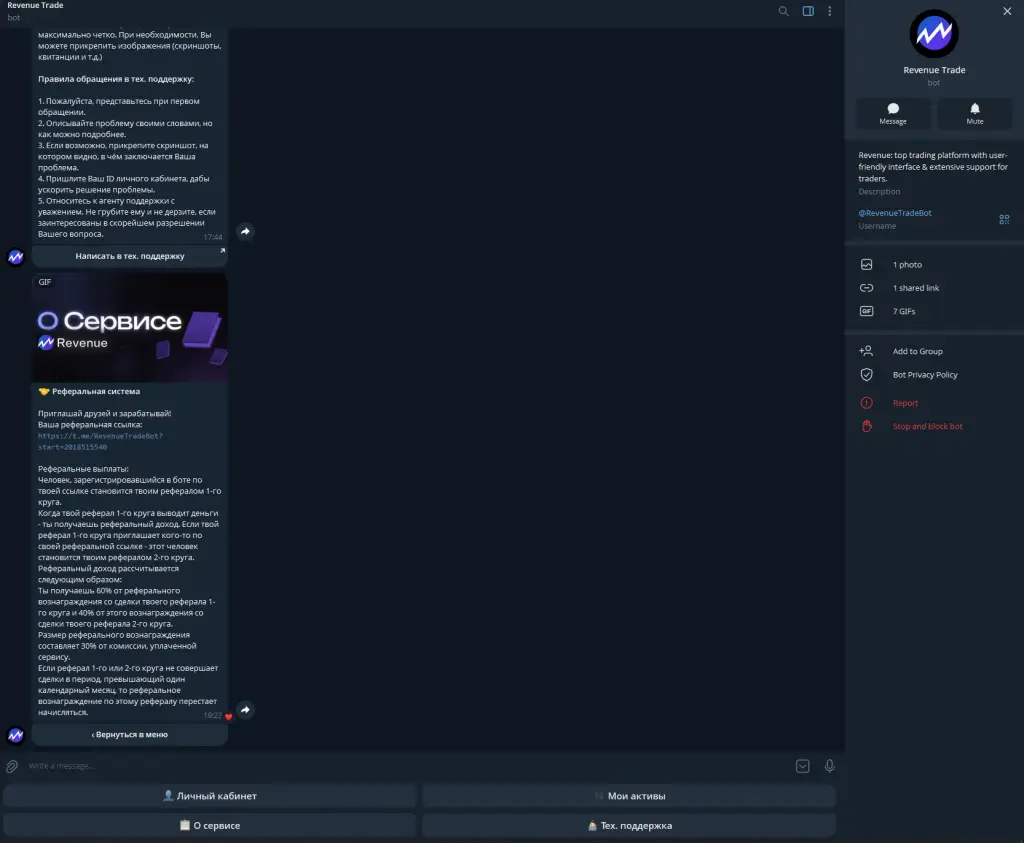Click the shield icon for privacy policy
Viewport: 1024px width, 843px height.
[867, 375]
